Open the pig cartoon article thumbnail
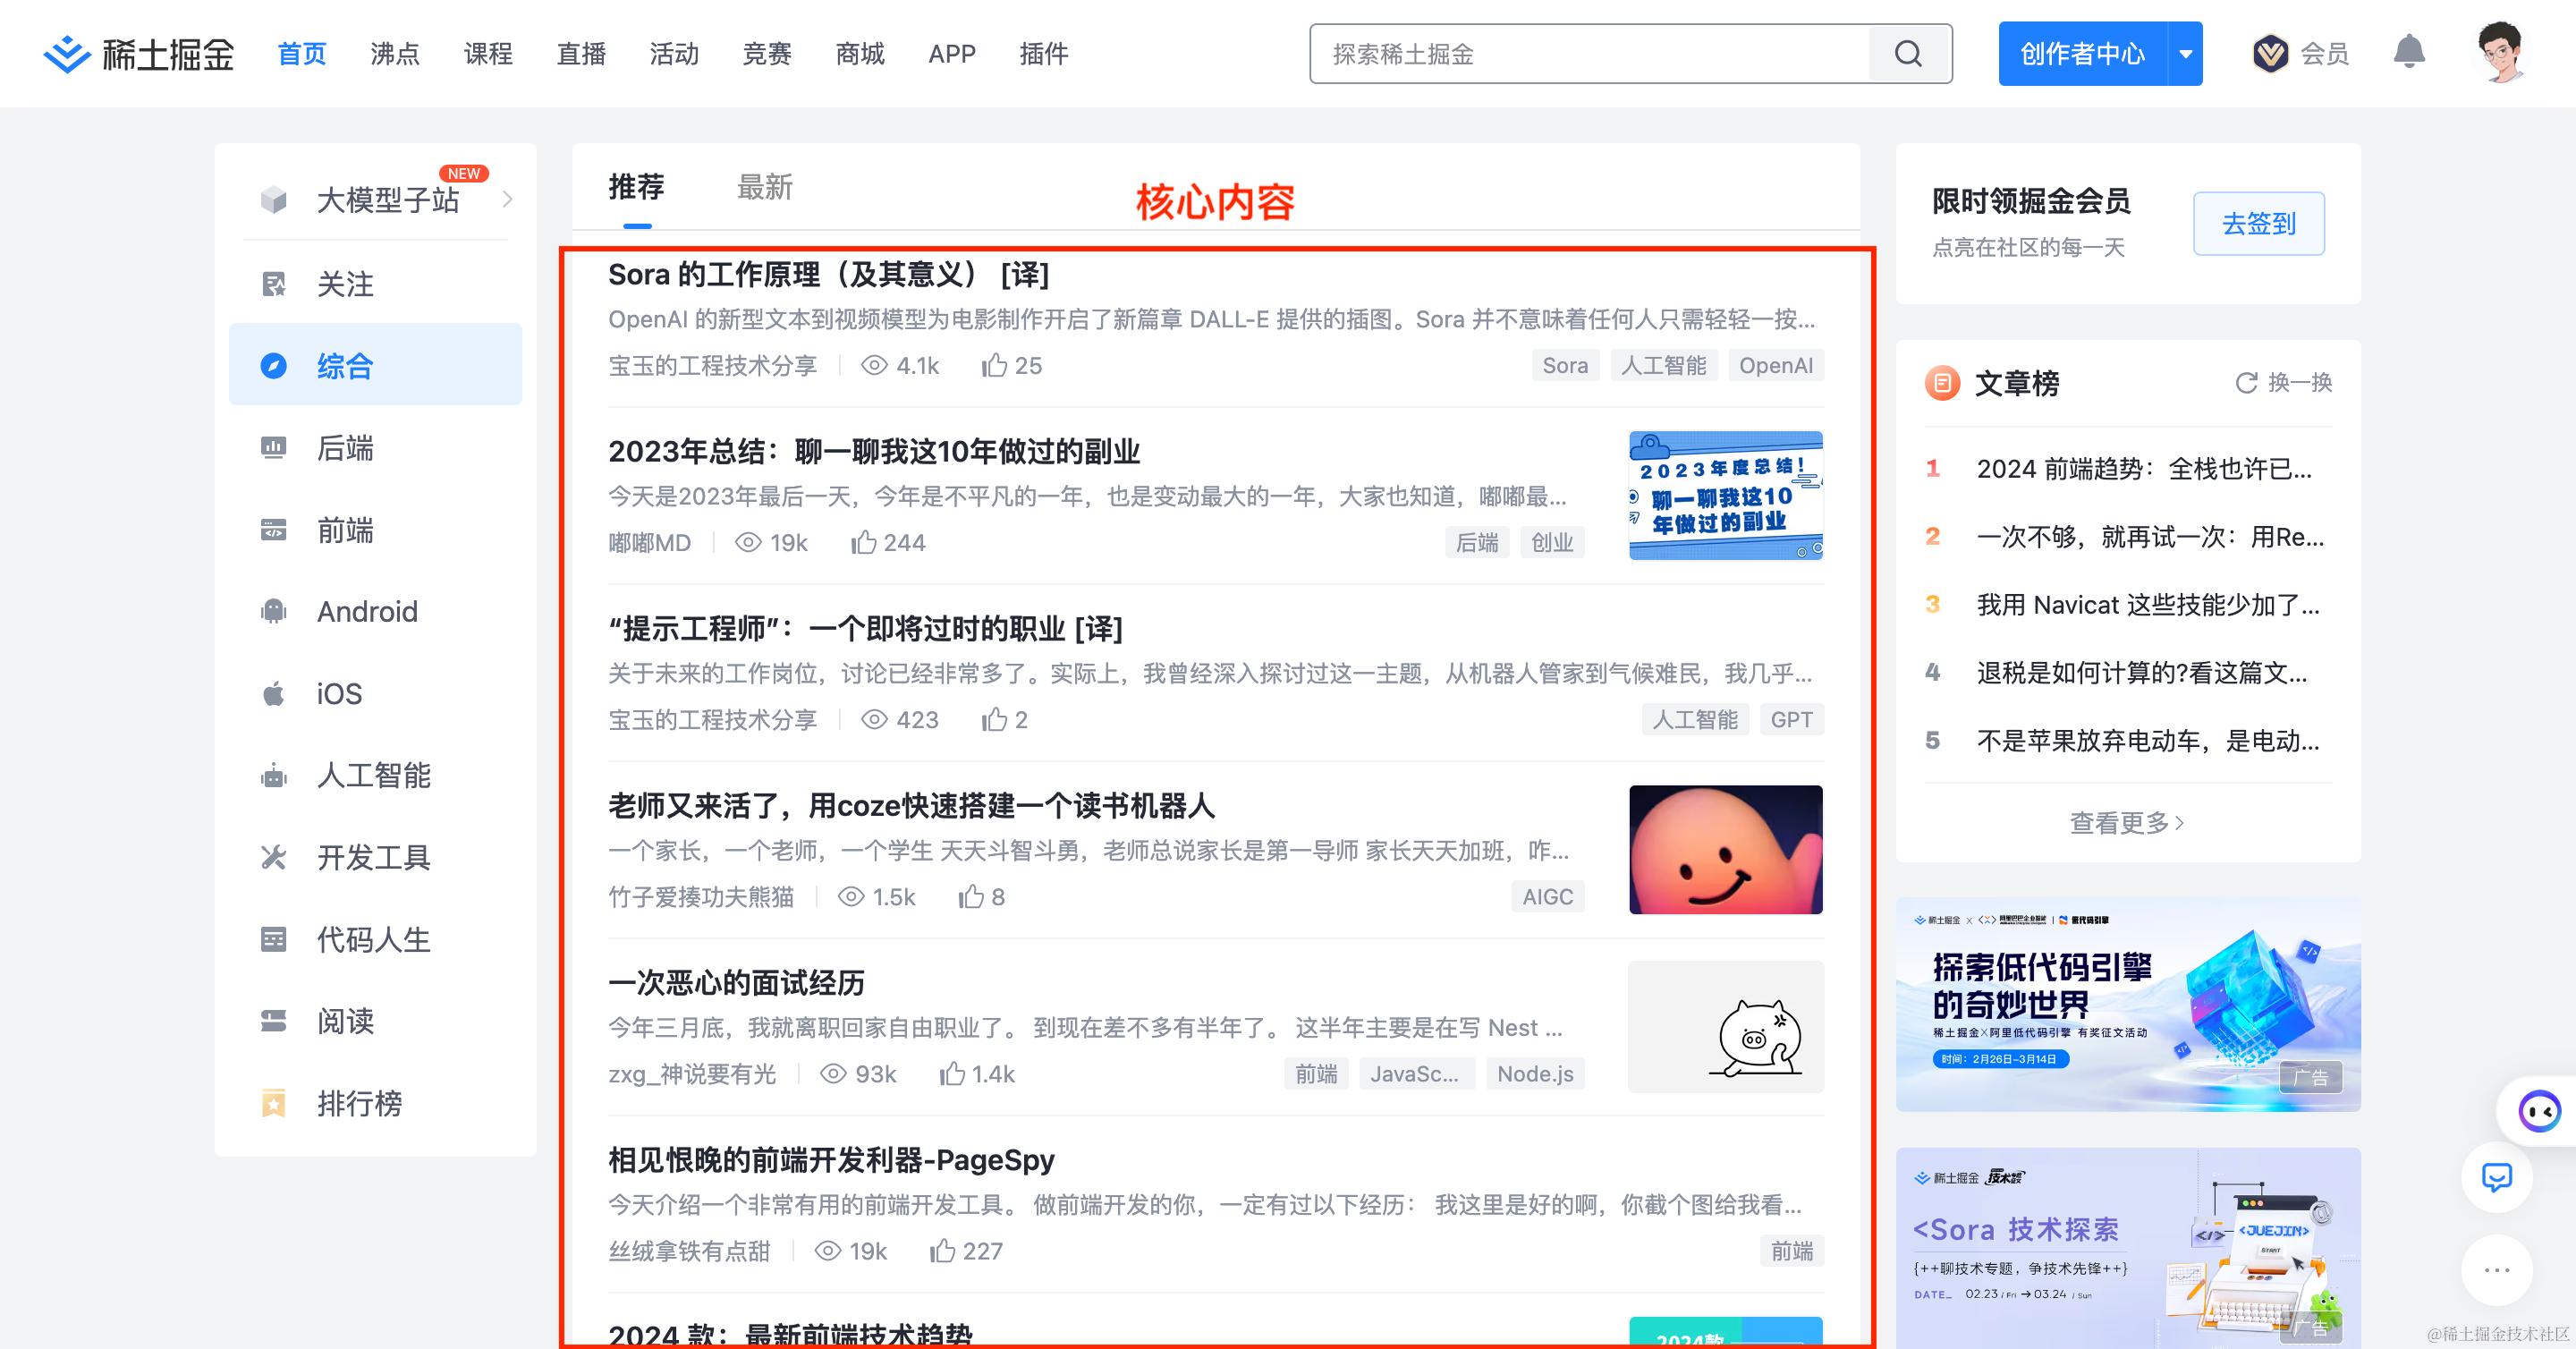The height and width of the screenshot is (1349, 2576). 1726,1027
